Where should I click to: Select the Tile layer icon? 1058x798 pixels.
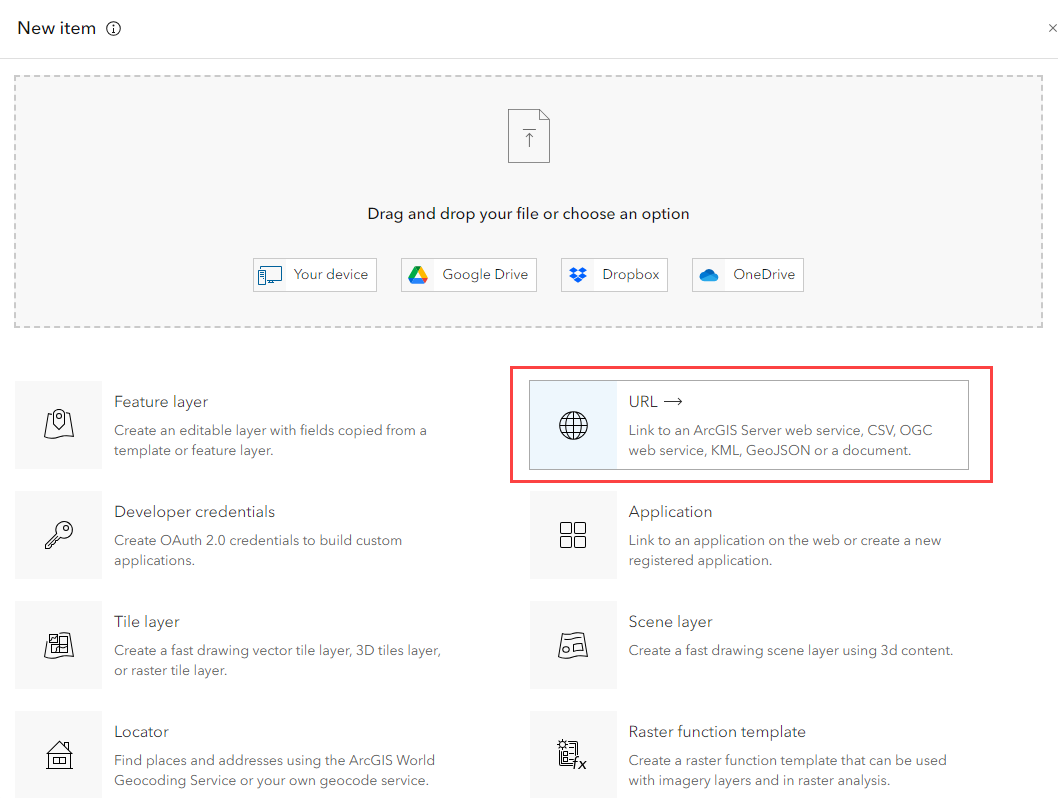tap(59, 645)
